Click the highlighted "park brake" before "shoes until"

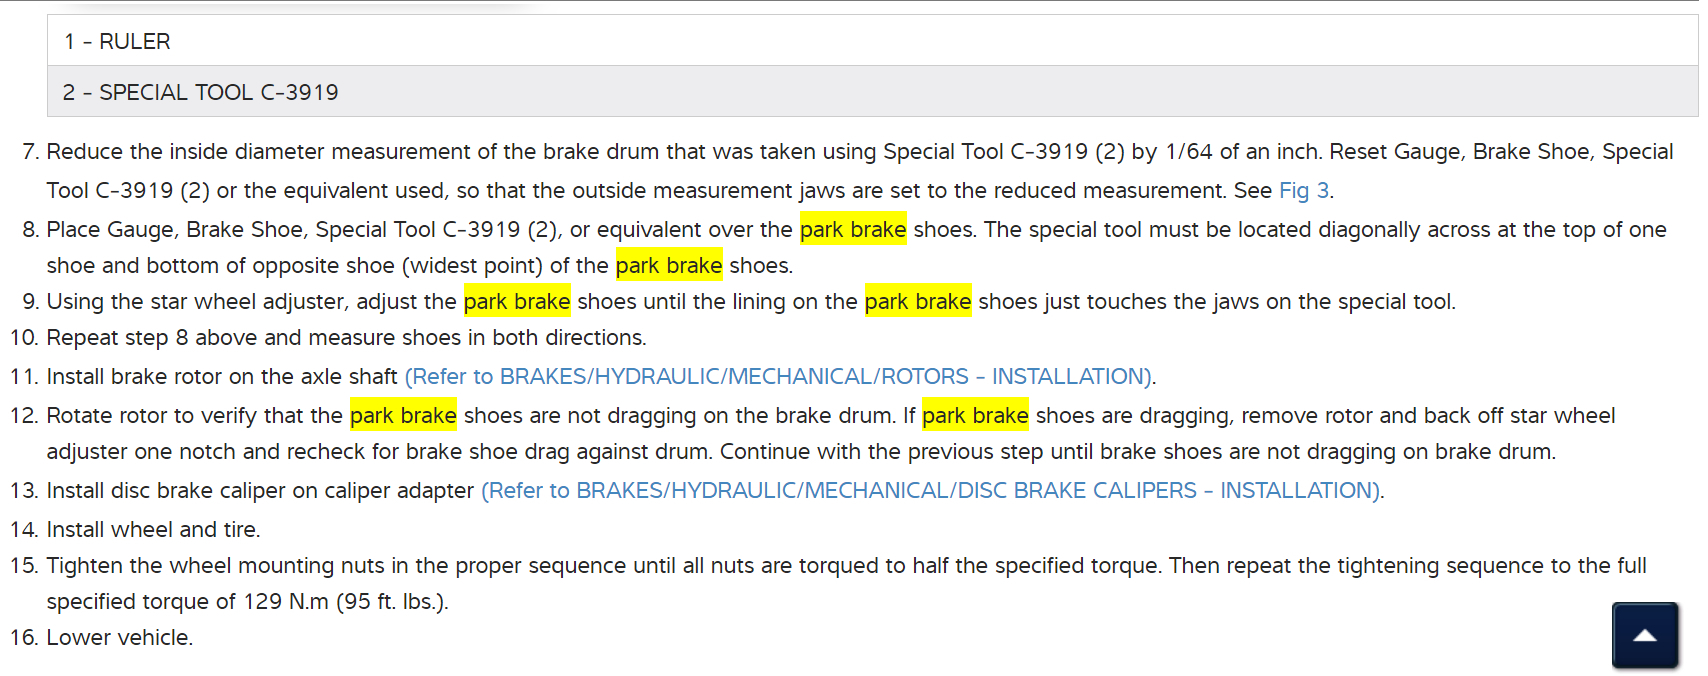[x=517, y=301]
